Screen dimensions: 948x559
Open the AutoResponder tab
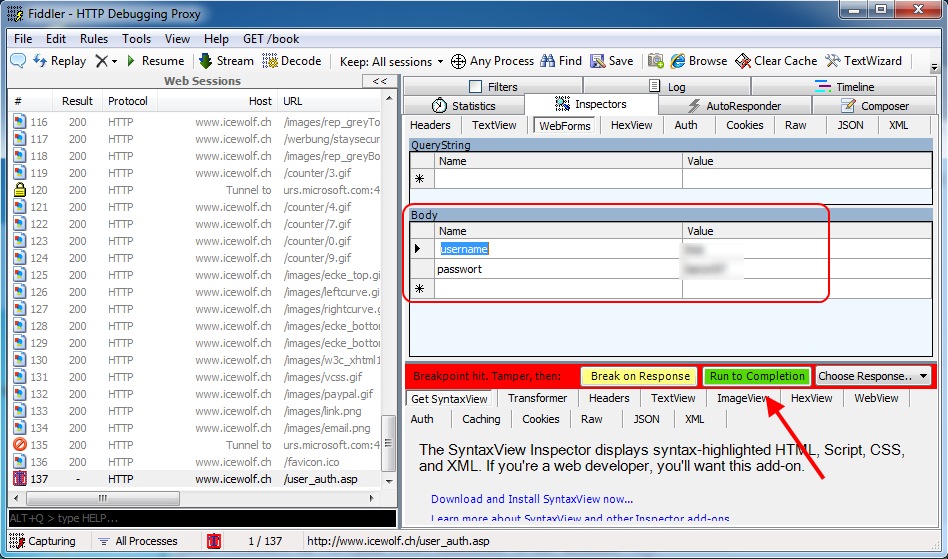tap(735, 106)
